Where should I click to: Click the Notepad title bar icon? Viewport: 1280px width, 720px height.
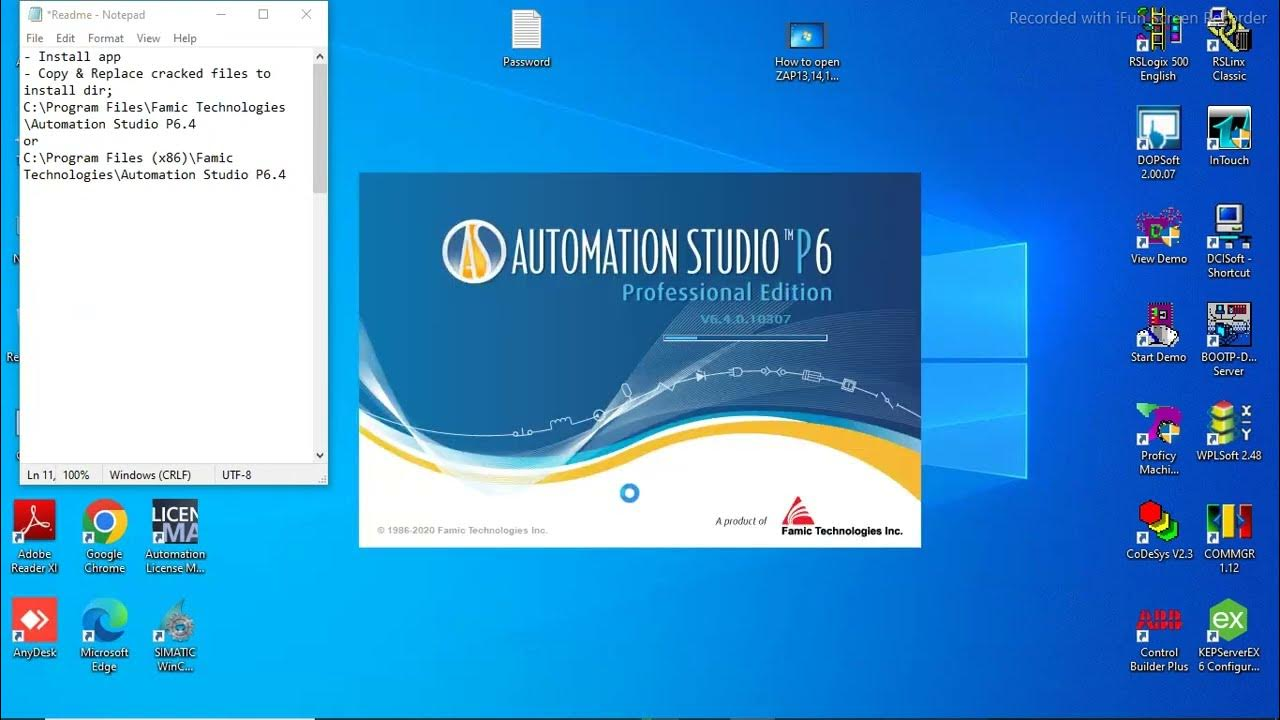click(x=35, y=15)
